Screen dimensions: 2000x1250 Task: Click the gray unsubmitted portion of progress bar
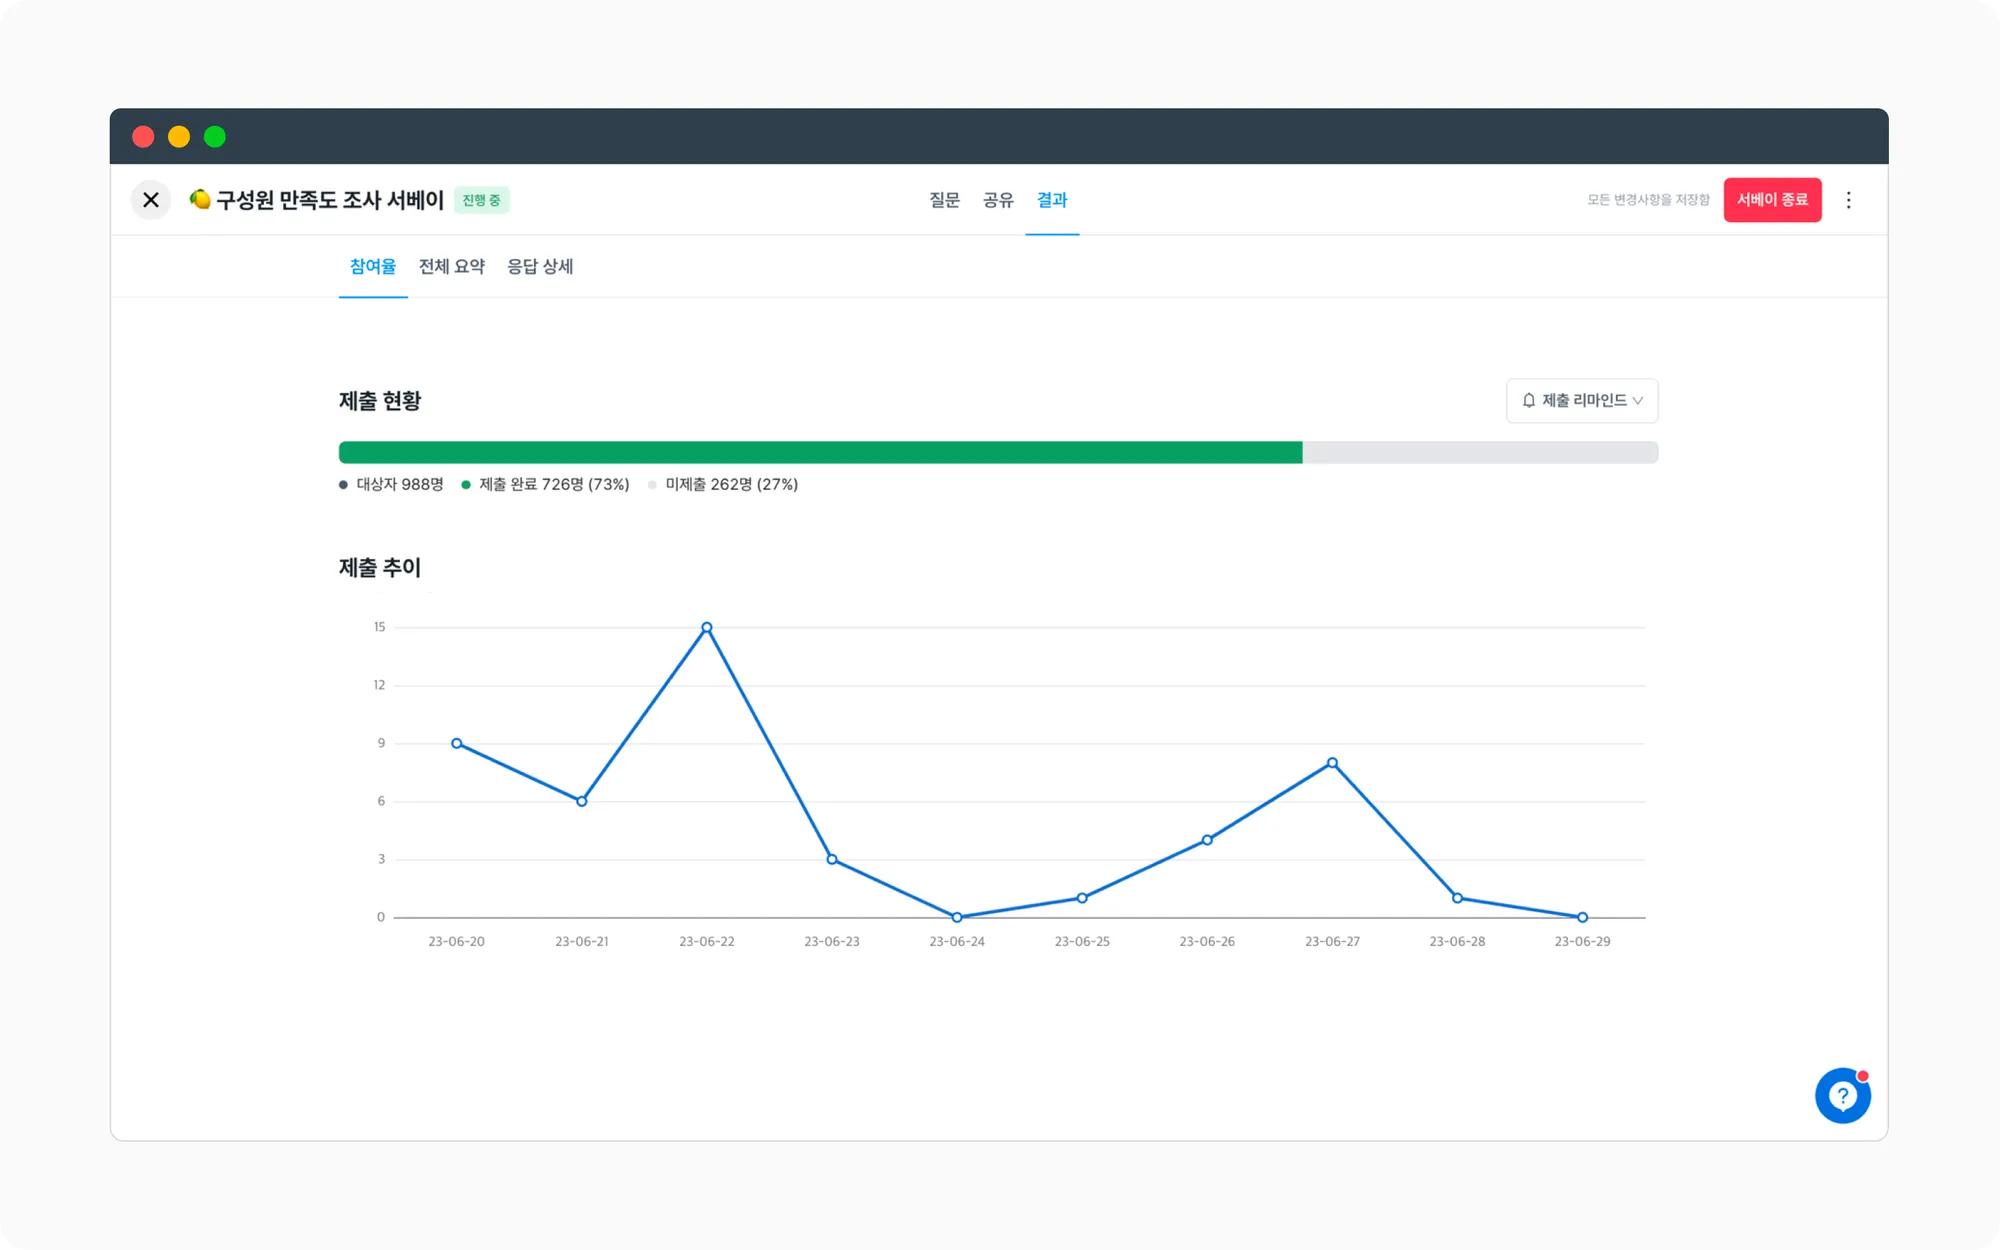point(1480,452)
